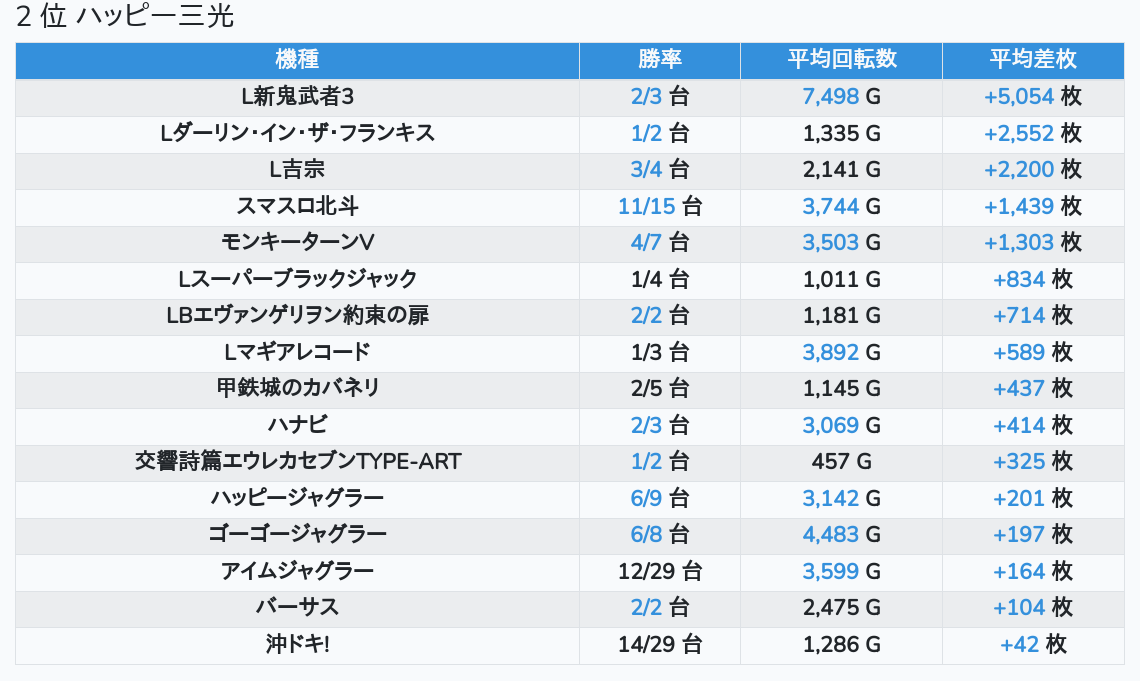This screenshot has height=681, width=1140.
Task: Sort by the 勝率 column header
Action: click(660, 60)
